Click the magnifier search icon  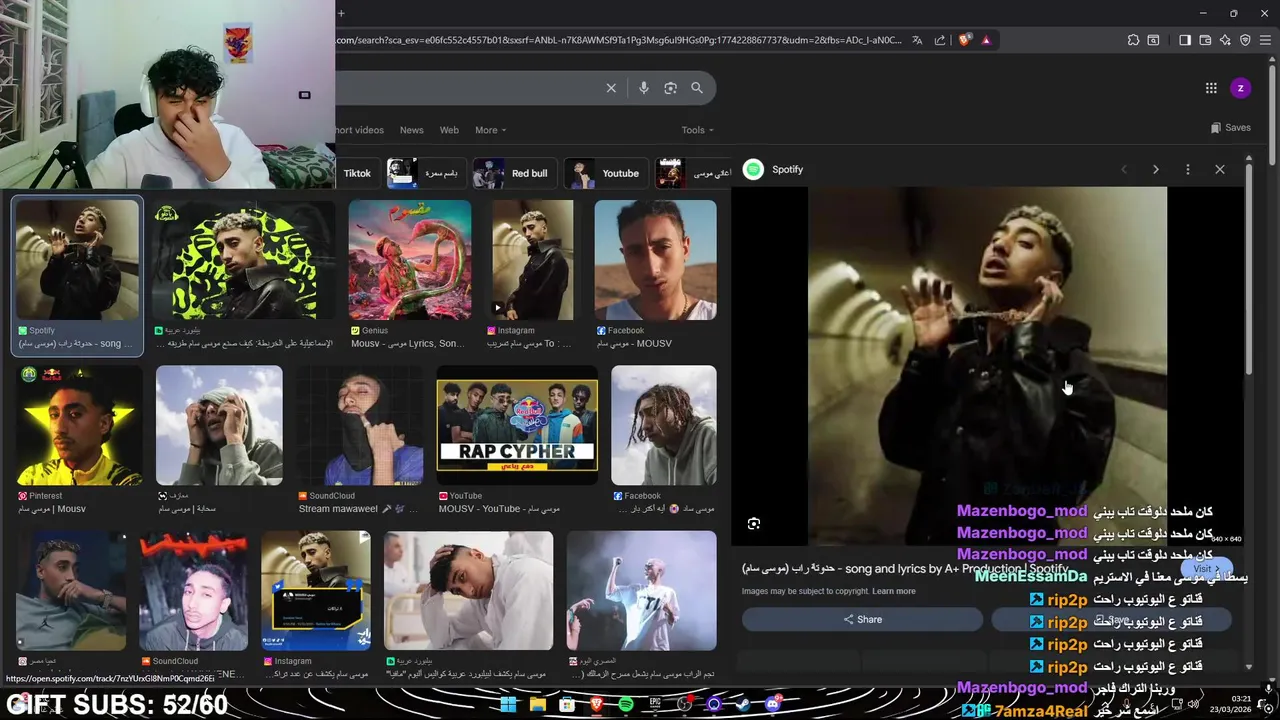pos(697,88)
